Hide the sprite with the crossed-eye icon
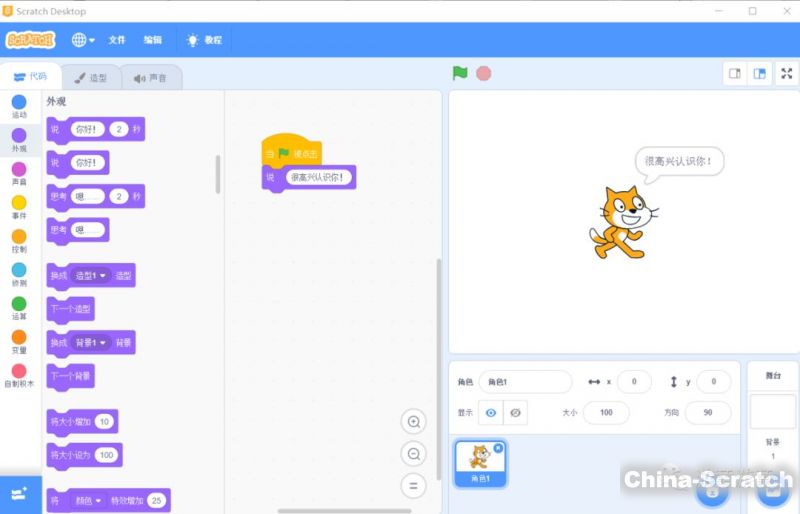 pyautogui.click(x=515, y=412)
